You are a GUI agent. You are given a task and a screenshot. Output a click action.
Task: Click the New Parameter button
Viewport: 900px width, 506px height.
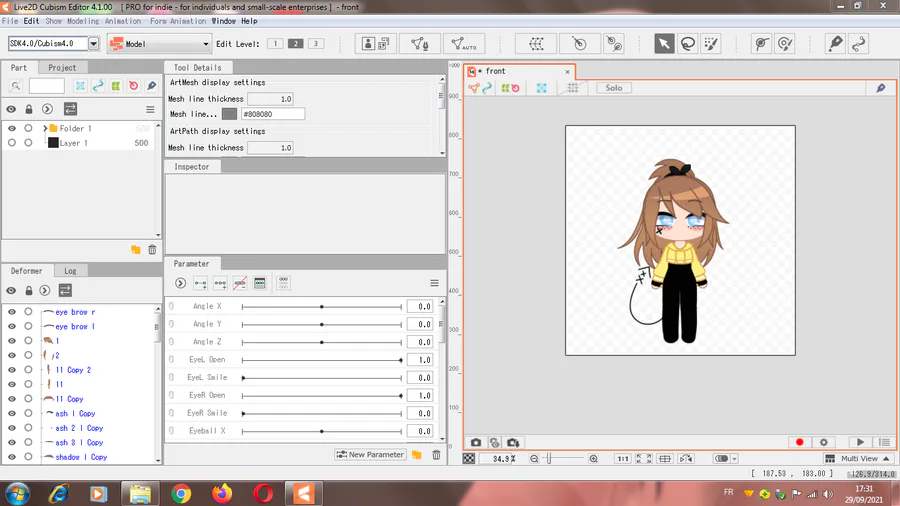(371, 454)
